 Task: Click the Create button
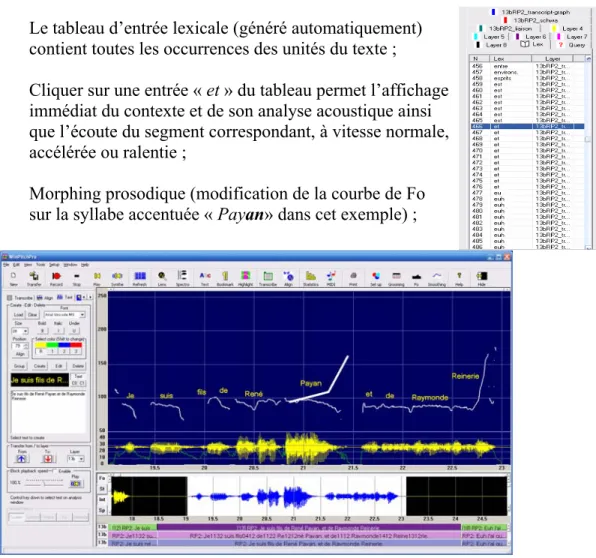pos(40,366)
